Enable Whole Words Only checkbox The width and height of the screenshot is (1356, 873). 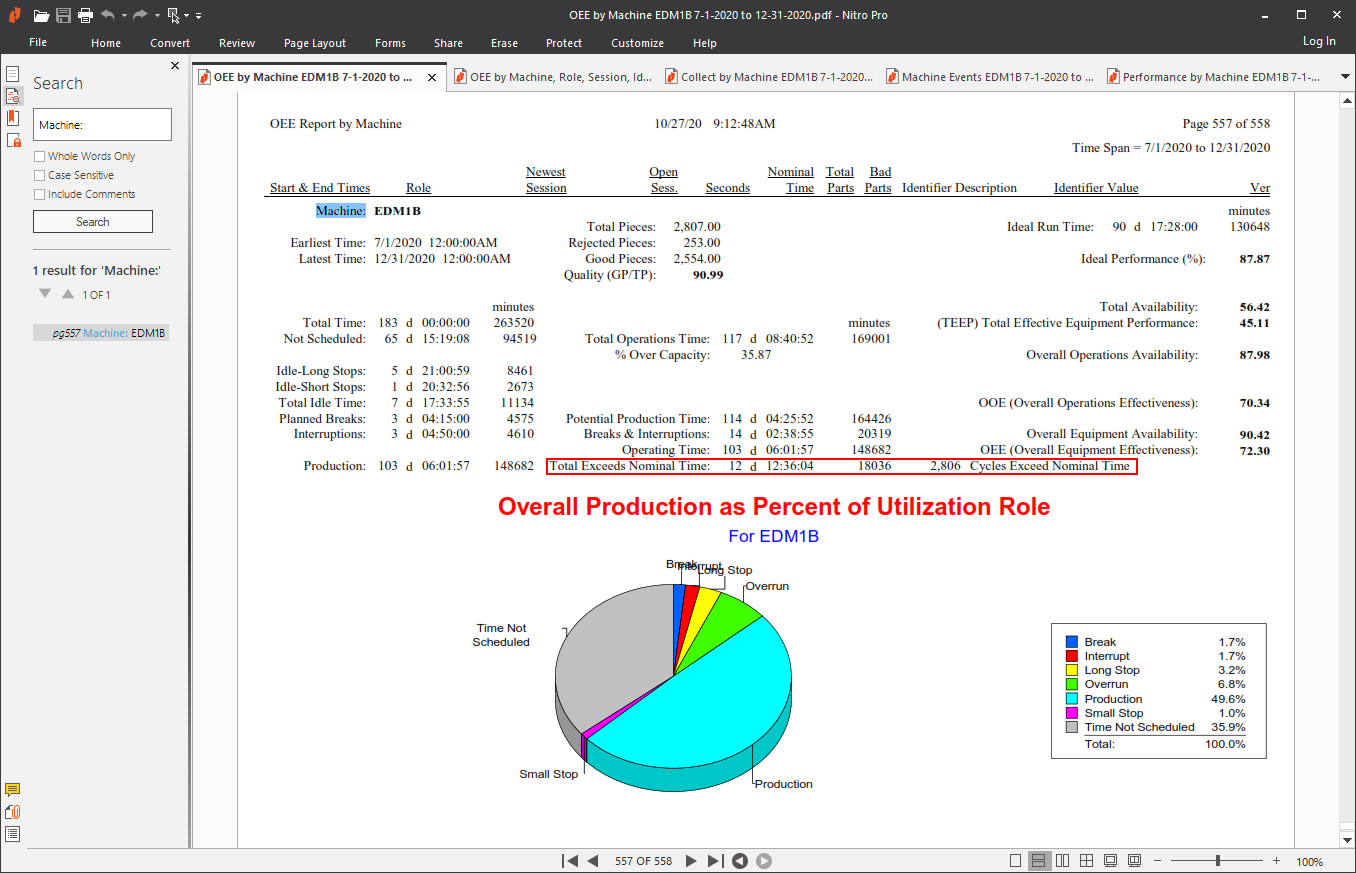pos(40,156)
